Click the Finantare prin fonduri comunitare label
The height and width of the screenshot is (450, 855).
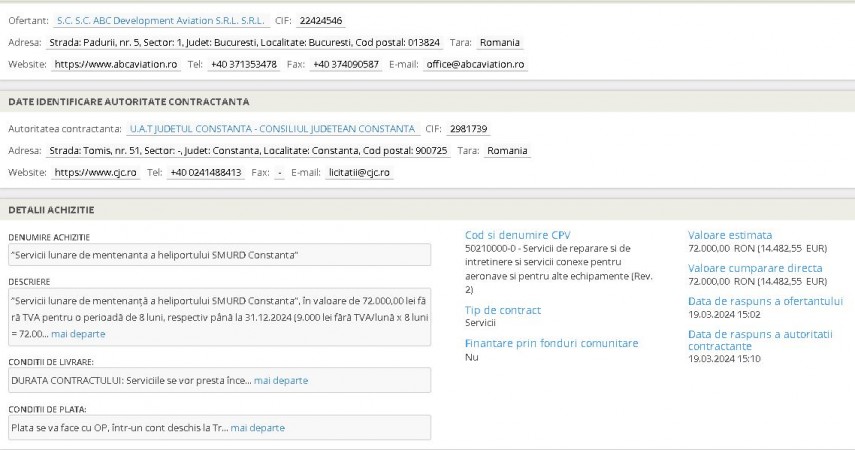pyautogui.click(x=551, y=343)
